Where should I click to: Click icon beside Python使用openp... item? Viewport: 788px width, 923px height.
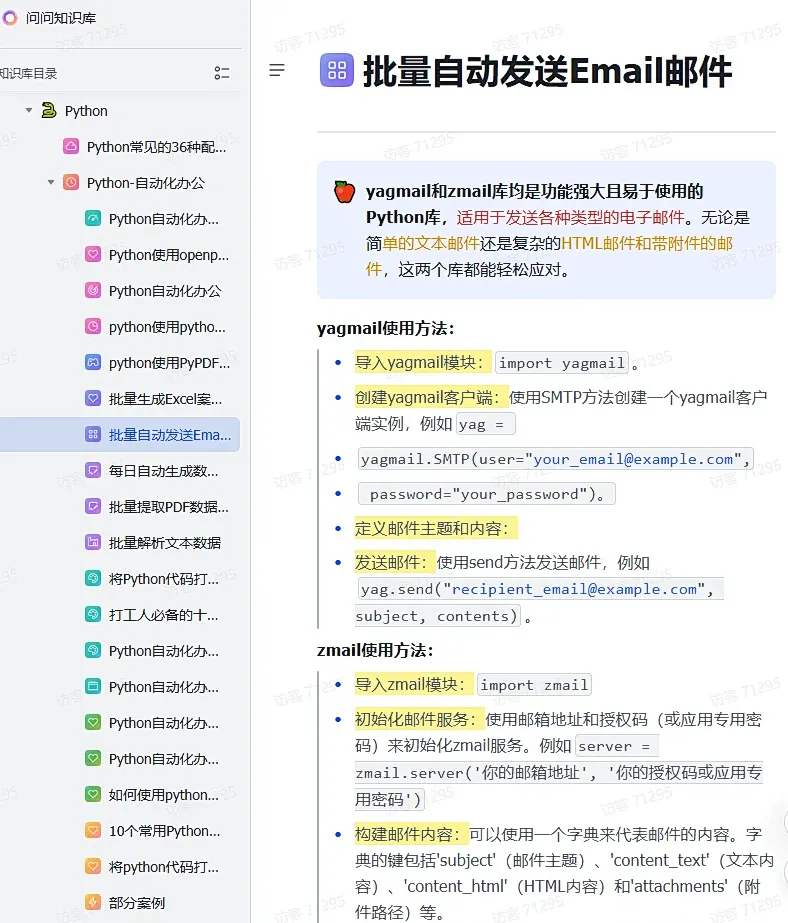[x=93, y=254]
